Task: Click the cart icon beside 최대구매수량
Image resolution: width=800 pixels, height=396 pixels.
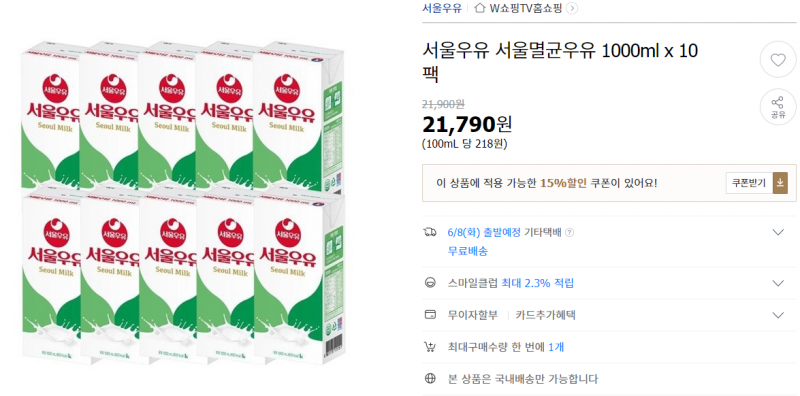Action: pos(430,347)
